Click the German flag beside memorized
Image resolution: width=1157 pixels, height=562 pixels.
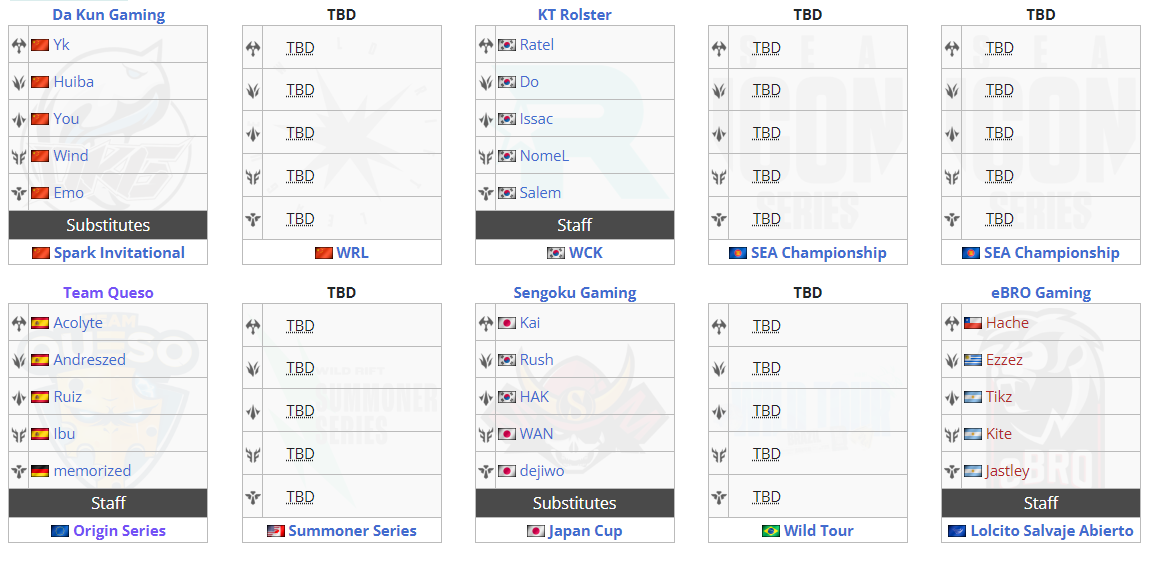tap(40, 471)
